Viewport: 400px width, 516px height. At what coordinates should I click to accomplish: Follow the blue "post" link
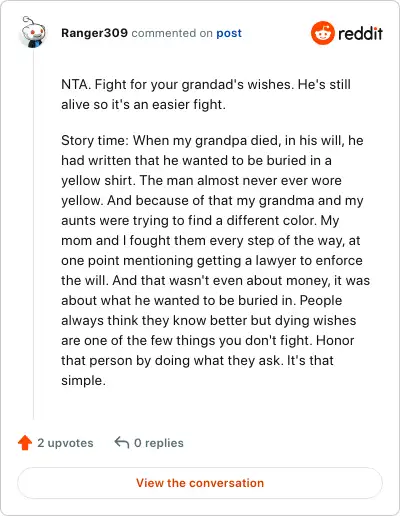click(229, 33)
